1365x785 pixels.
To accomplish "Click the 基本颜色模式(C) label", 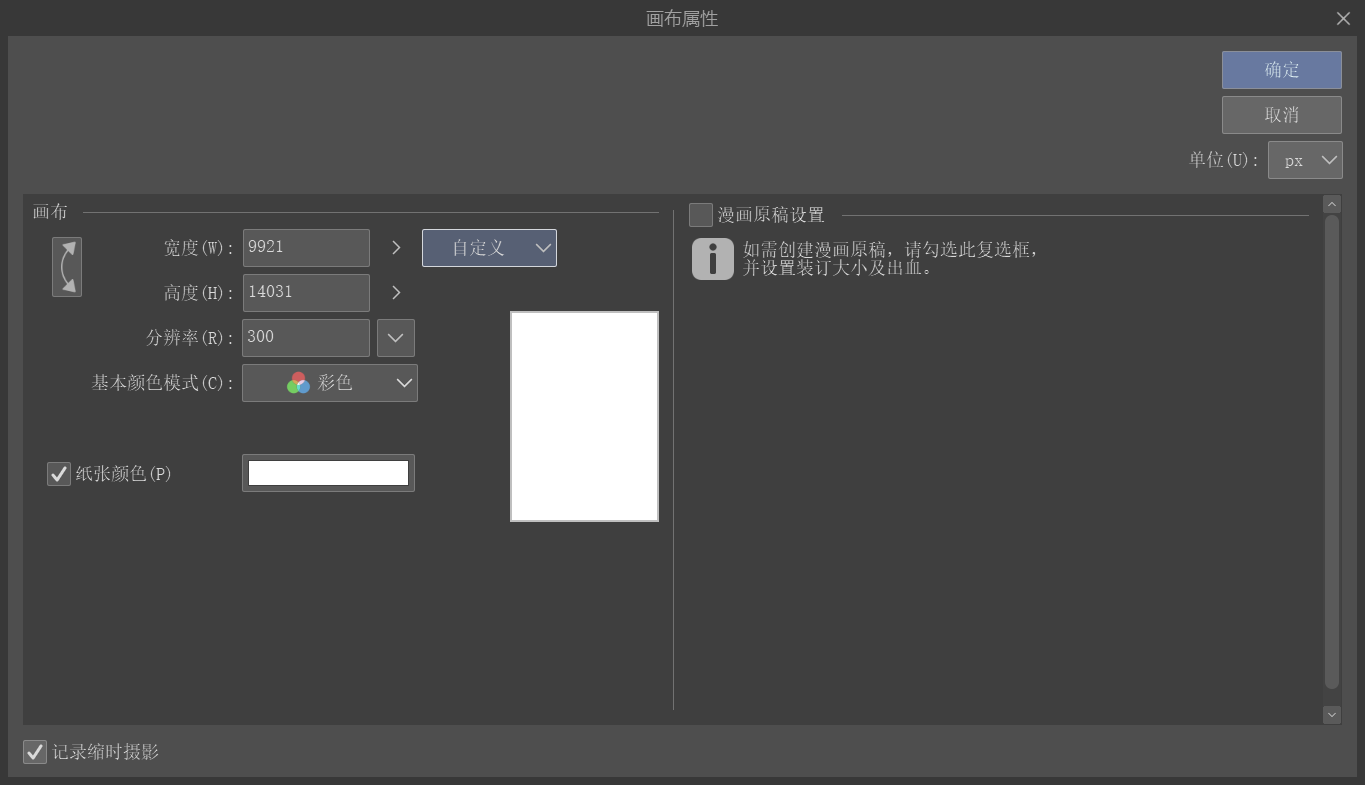I will 163,383.
